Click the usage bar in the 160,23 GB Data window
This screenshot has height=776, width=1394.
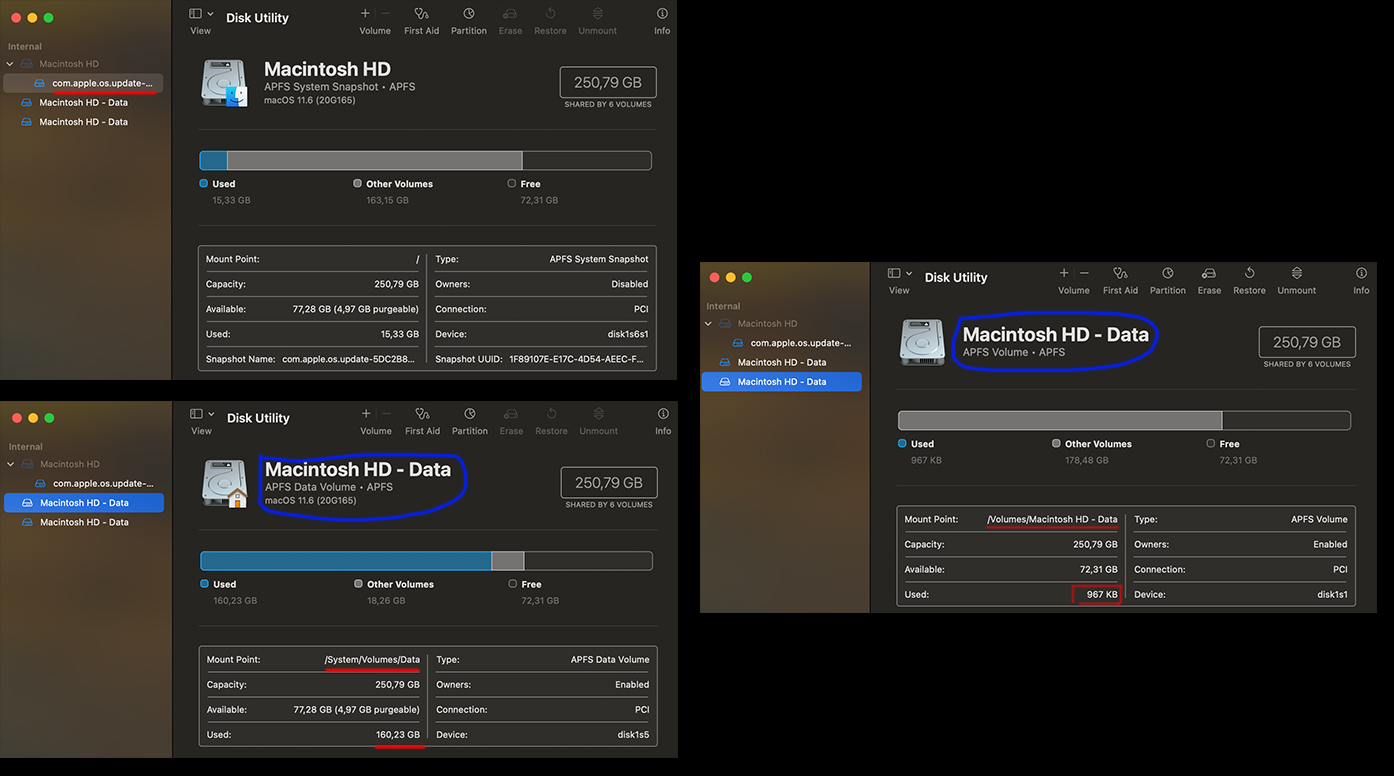click(427, 561)
